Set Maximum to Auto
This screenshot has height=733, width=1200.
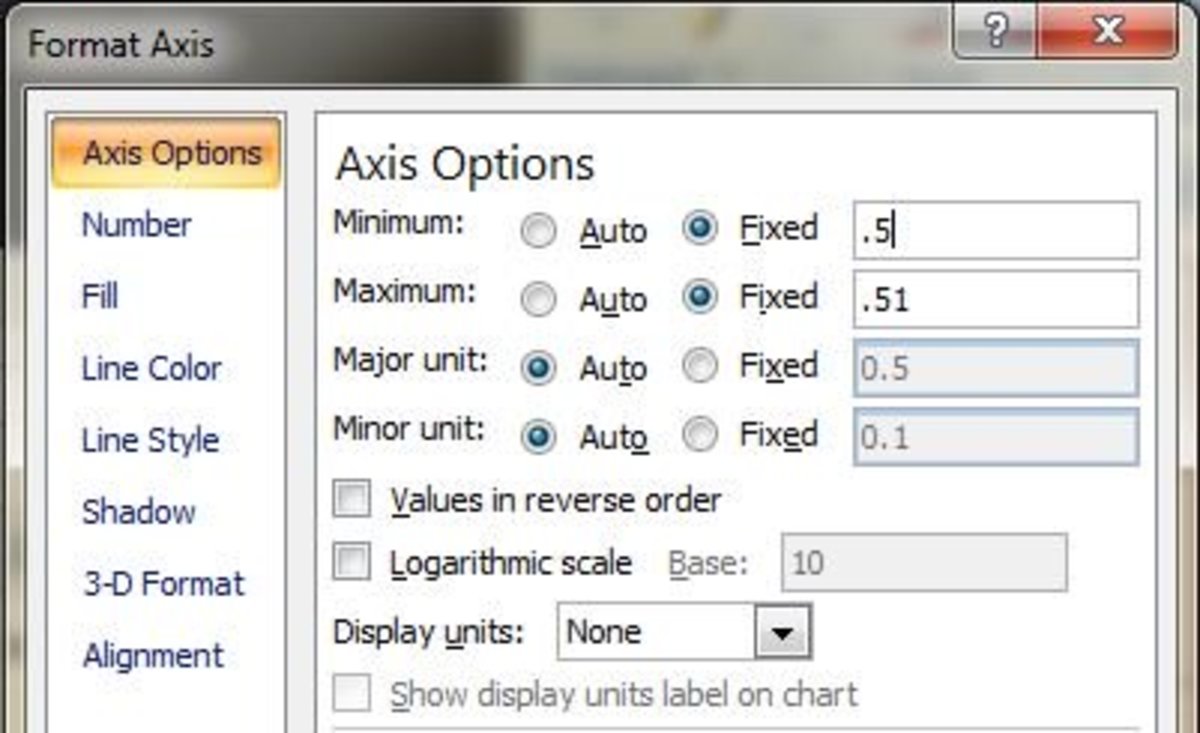538,298
